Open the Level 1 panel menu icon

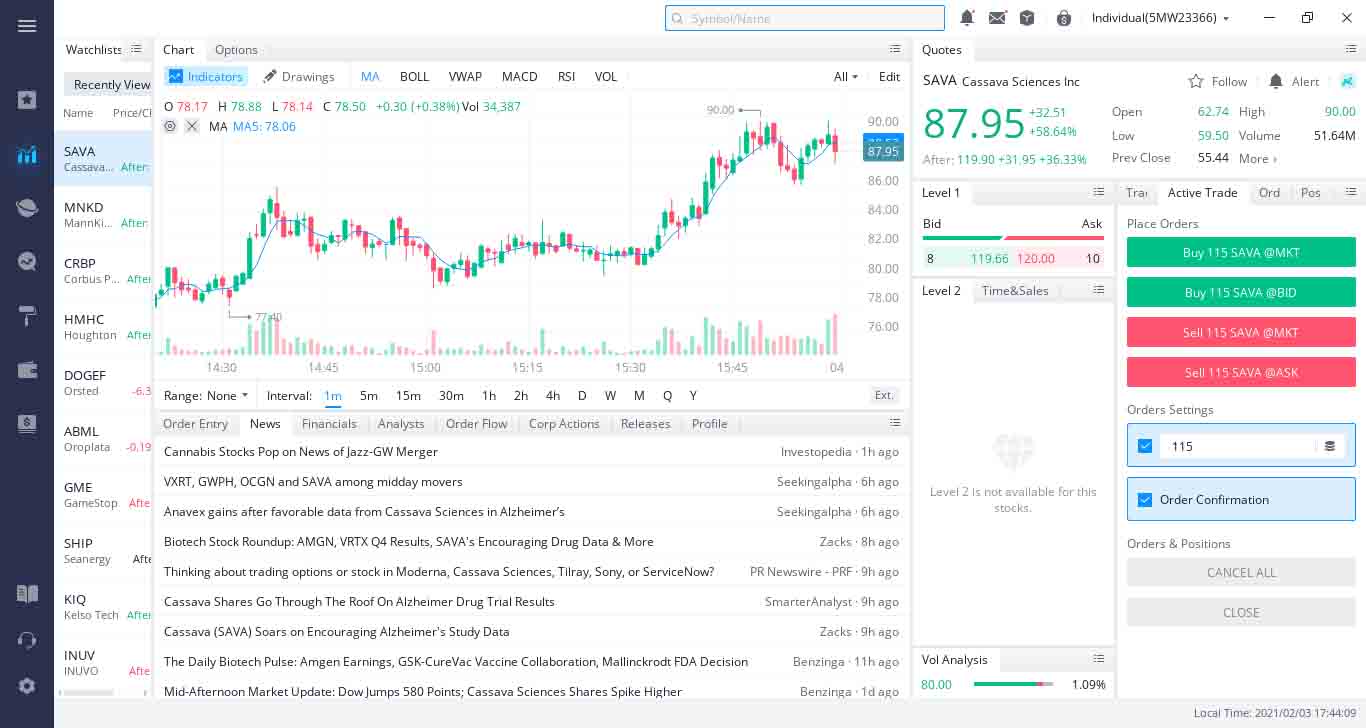(1099, 192)
